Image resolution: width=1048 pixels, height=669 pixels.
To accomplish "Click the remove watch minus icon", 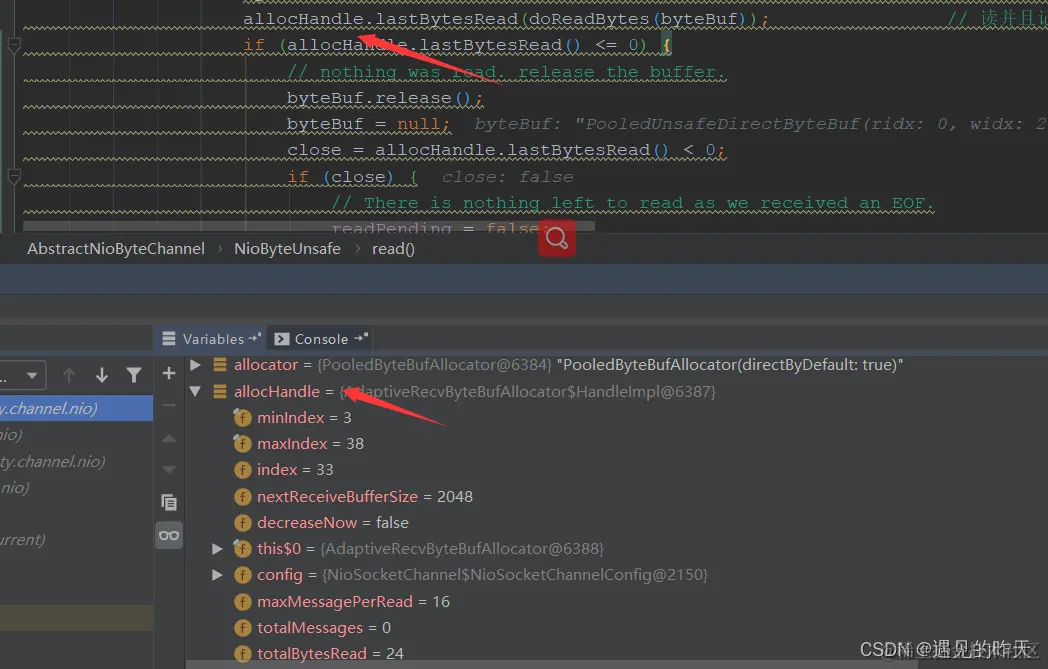I will pyautogui.click(x=169, y=405).
